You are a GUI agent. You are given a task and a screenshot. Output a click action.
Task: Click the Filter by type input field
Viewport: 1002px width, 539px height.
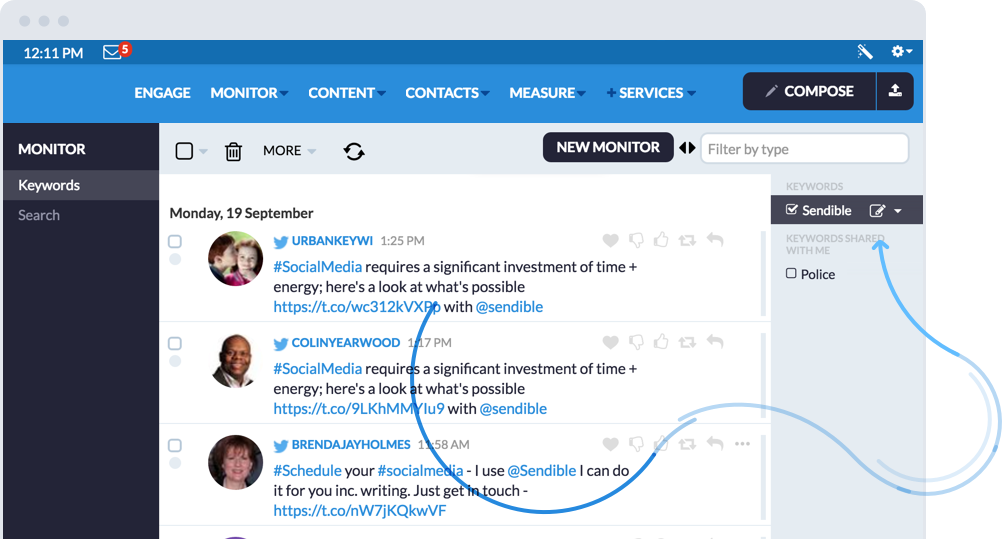tap(804, 149)
